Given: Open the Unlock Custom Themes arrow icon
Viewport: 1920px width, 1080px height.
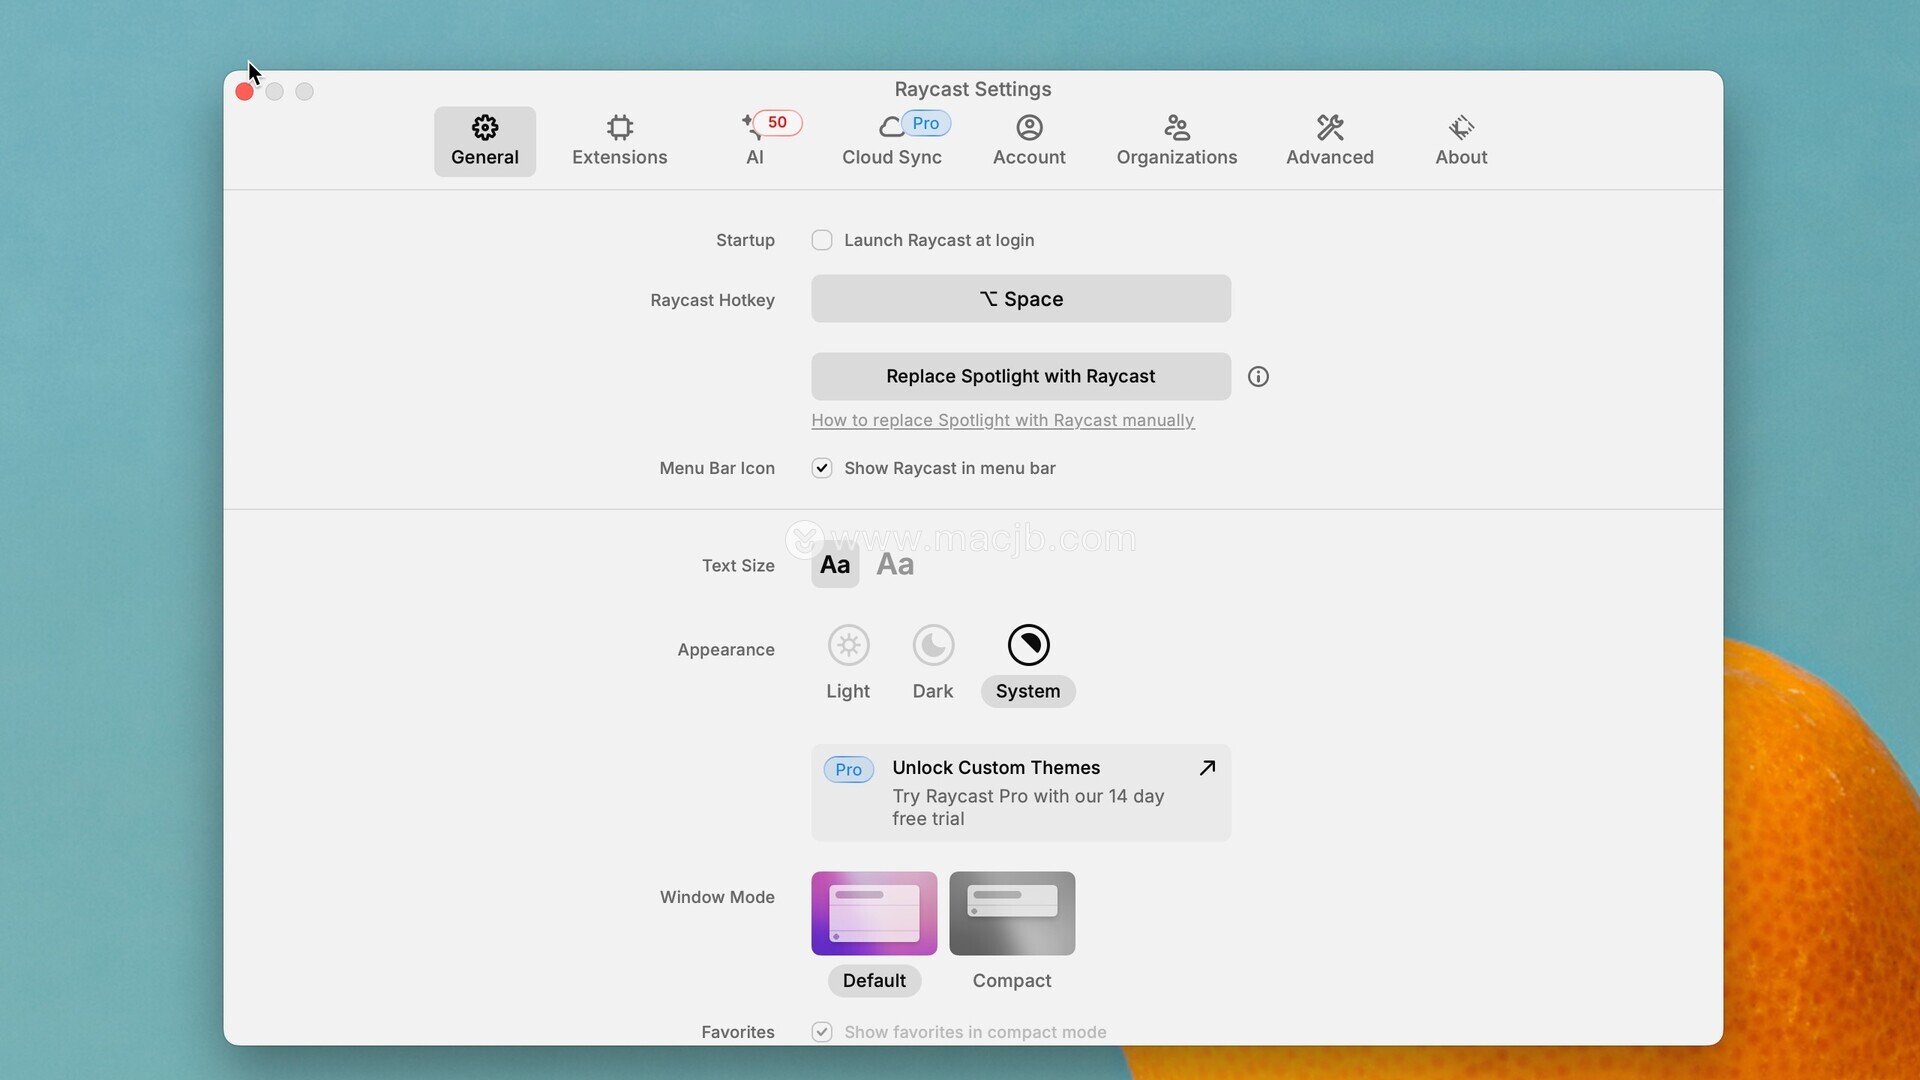Looking at the screenshot, I should pos(1207,768).
